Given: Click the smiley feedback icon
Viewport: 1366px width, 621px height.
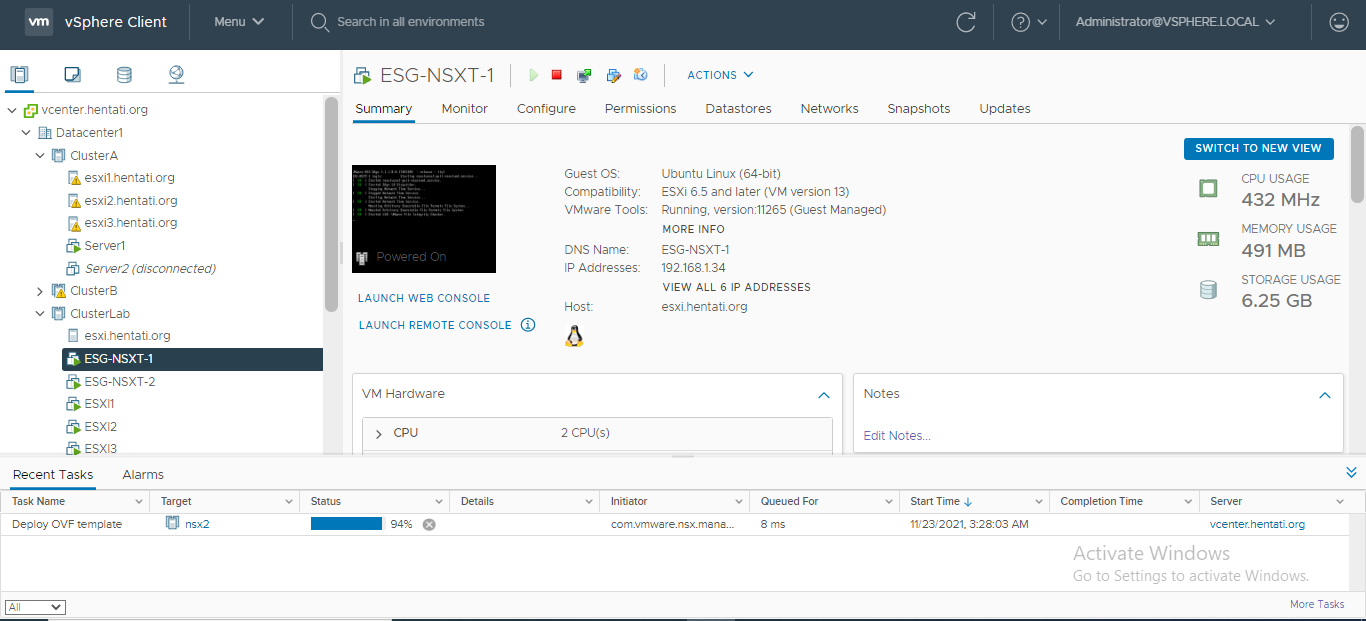Looking at the screenshot, I should tap(1338, 22).
